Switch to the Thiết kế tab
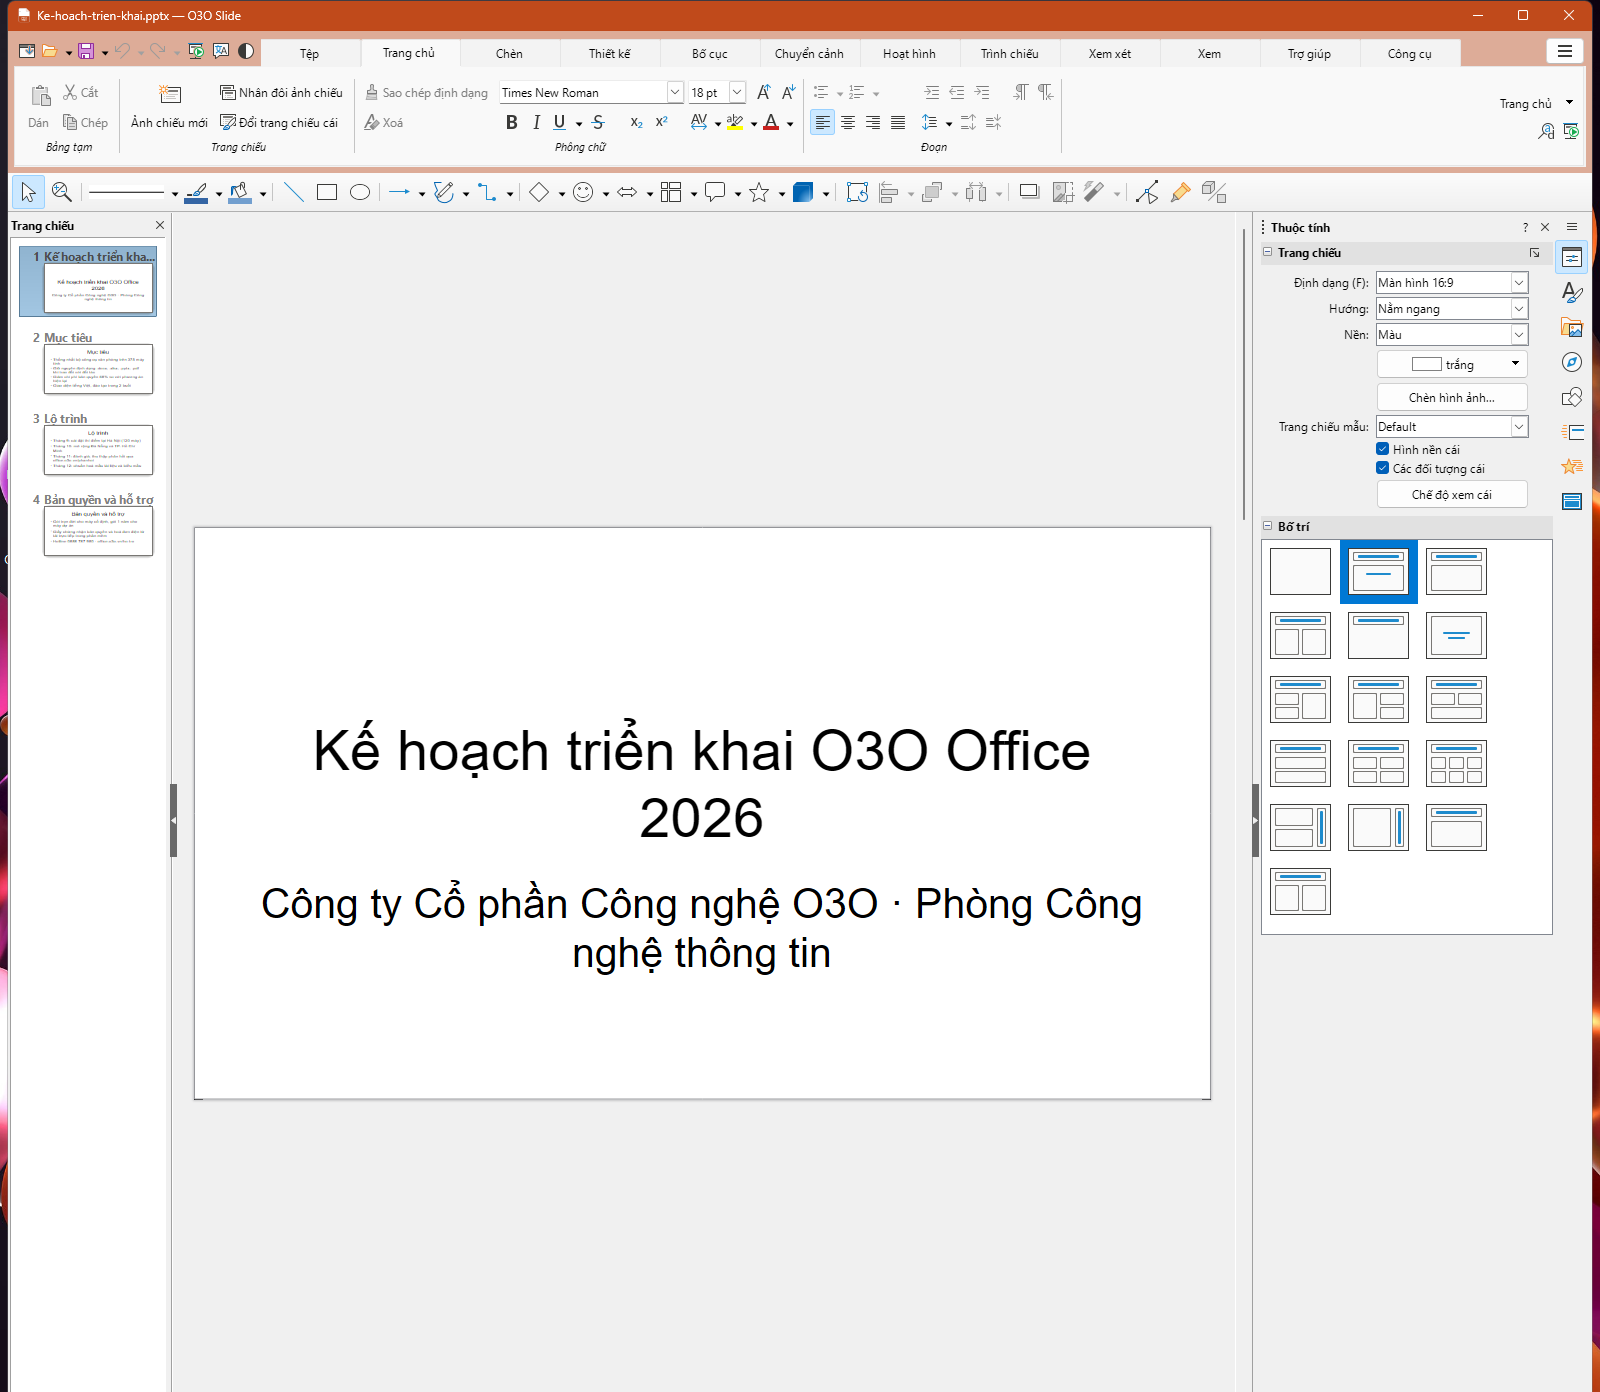Viewport: 1600px width, 1392px height. [609, 54]
